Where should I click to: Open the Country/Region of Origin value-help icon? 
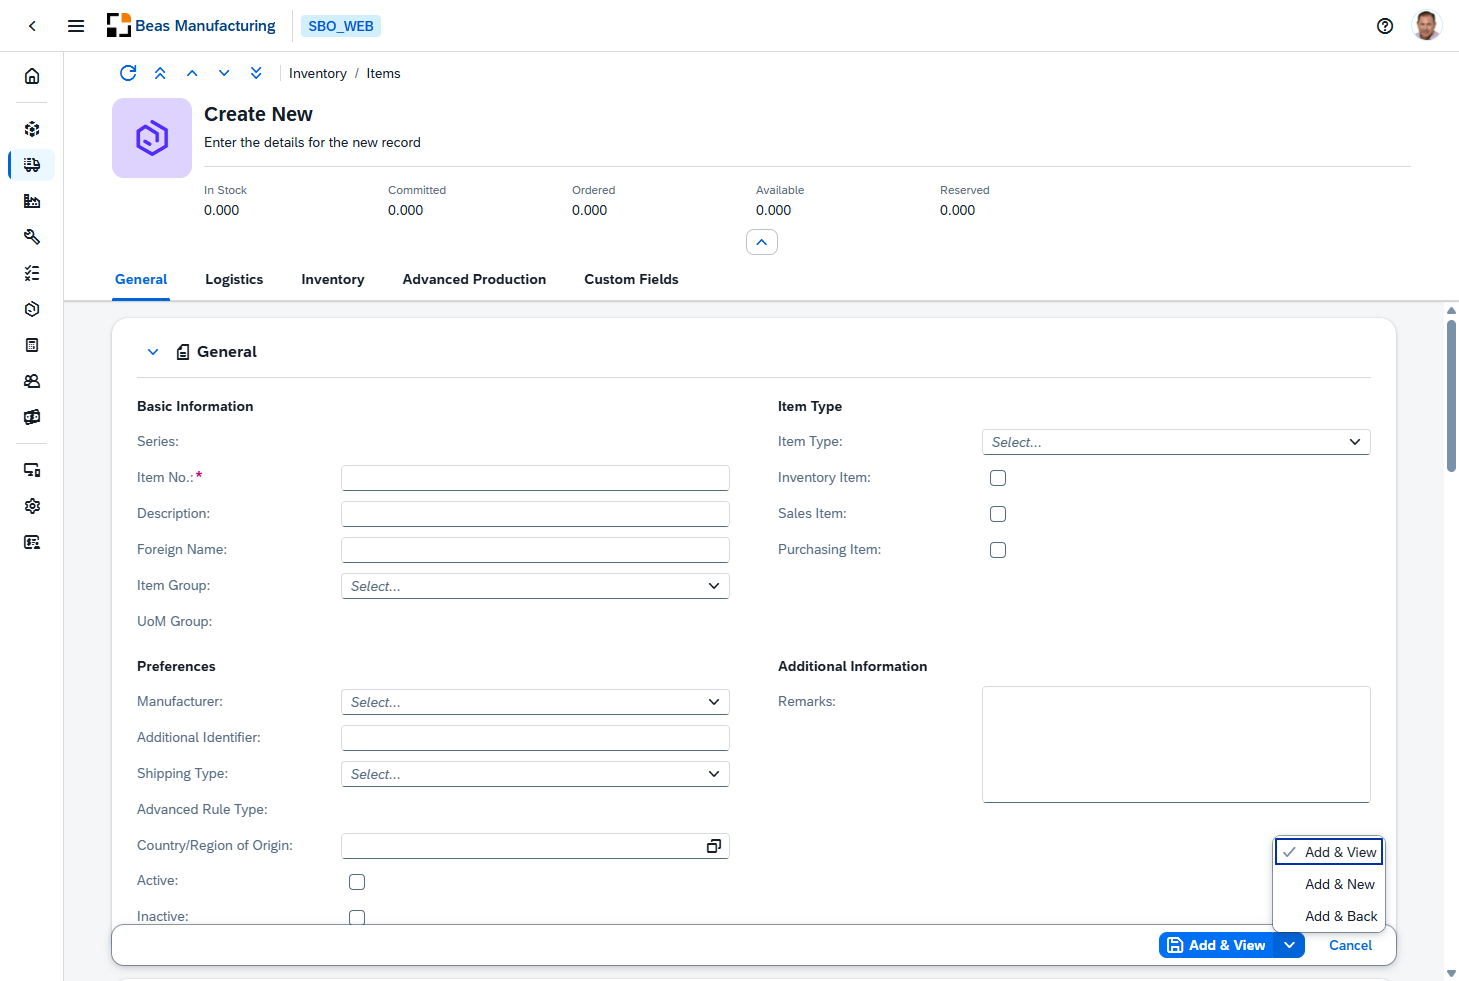click(x=714, y=846)
